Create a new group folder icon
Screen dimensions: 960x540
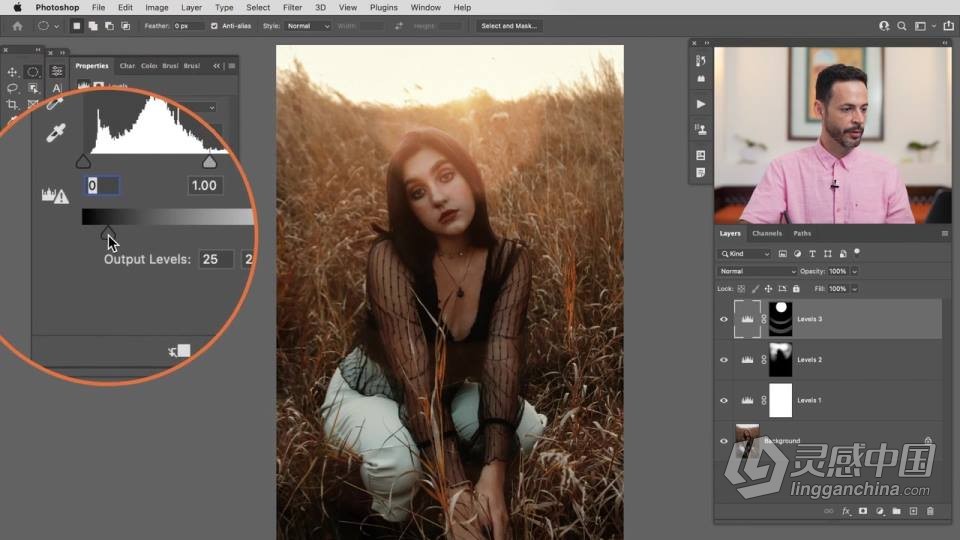[896, 511]
